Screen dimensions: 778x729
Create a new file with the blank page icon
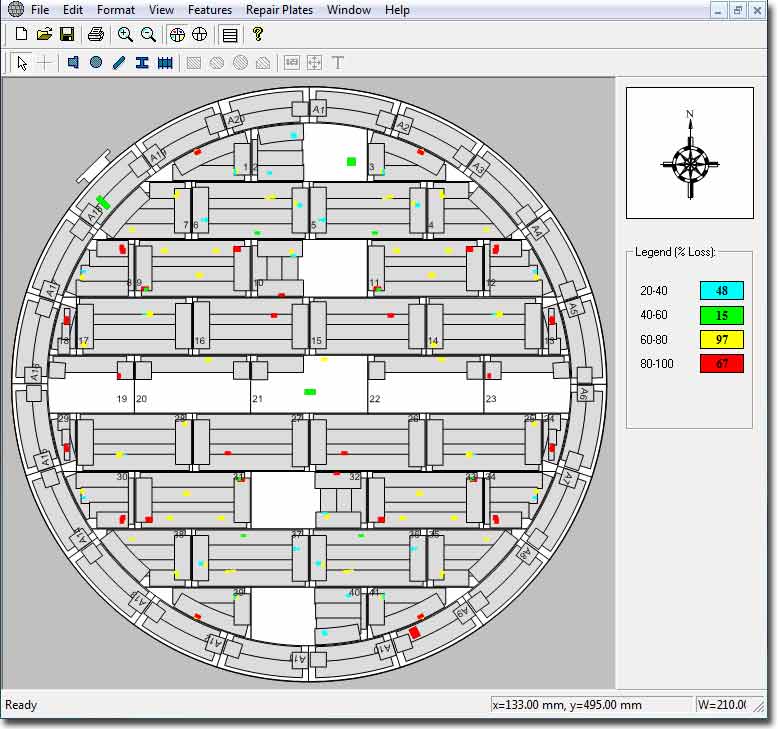(21, 34)
